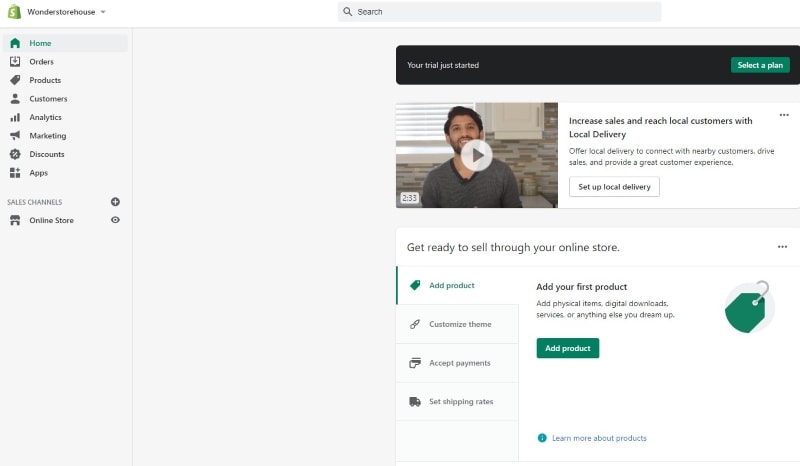800x466 pixels.
Task: Open the Wonderstorehouse store dropdown
Action: (x=66, y=12)
